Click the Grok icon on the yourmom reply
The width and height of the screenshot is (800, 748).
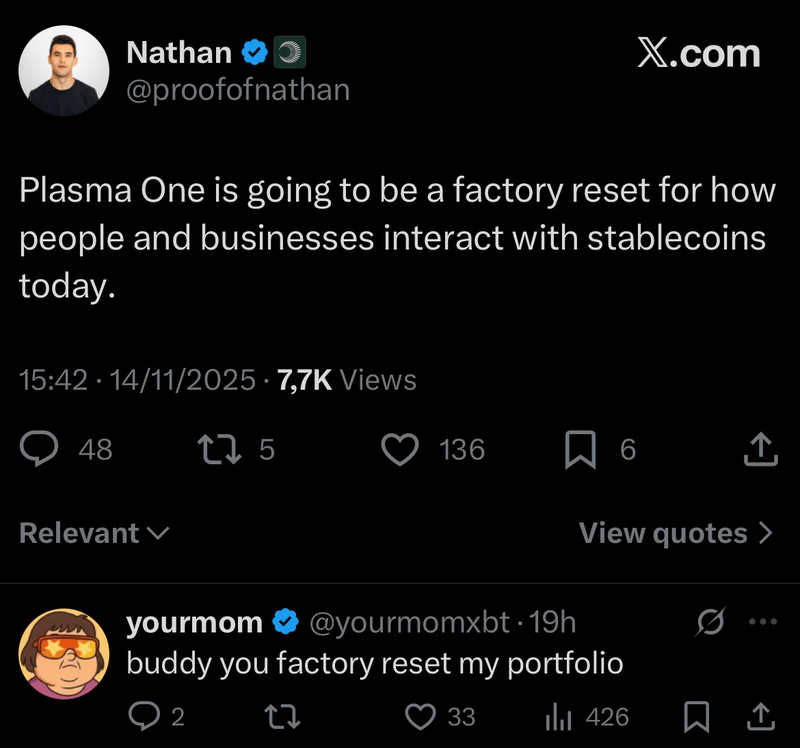711,622
